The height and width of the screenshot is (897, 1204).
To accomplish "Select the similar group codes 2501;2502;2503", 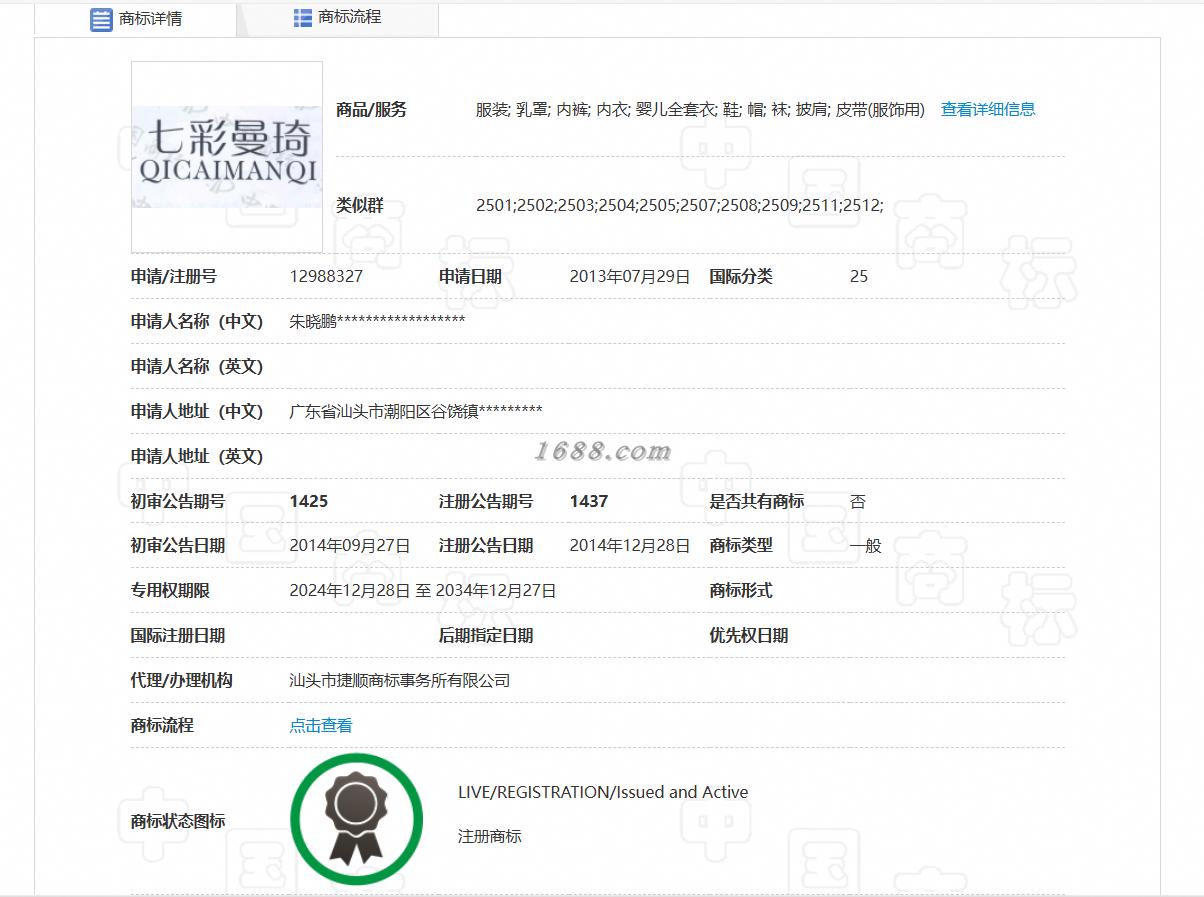I will (x=680, y=206).
